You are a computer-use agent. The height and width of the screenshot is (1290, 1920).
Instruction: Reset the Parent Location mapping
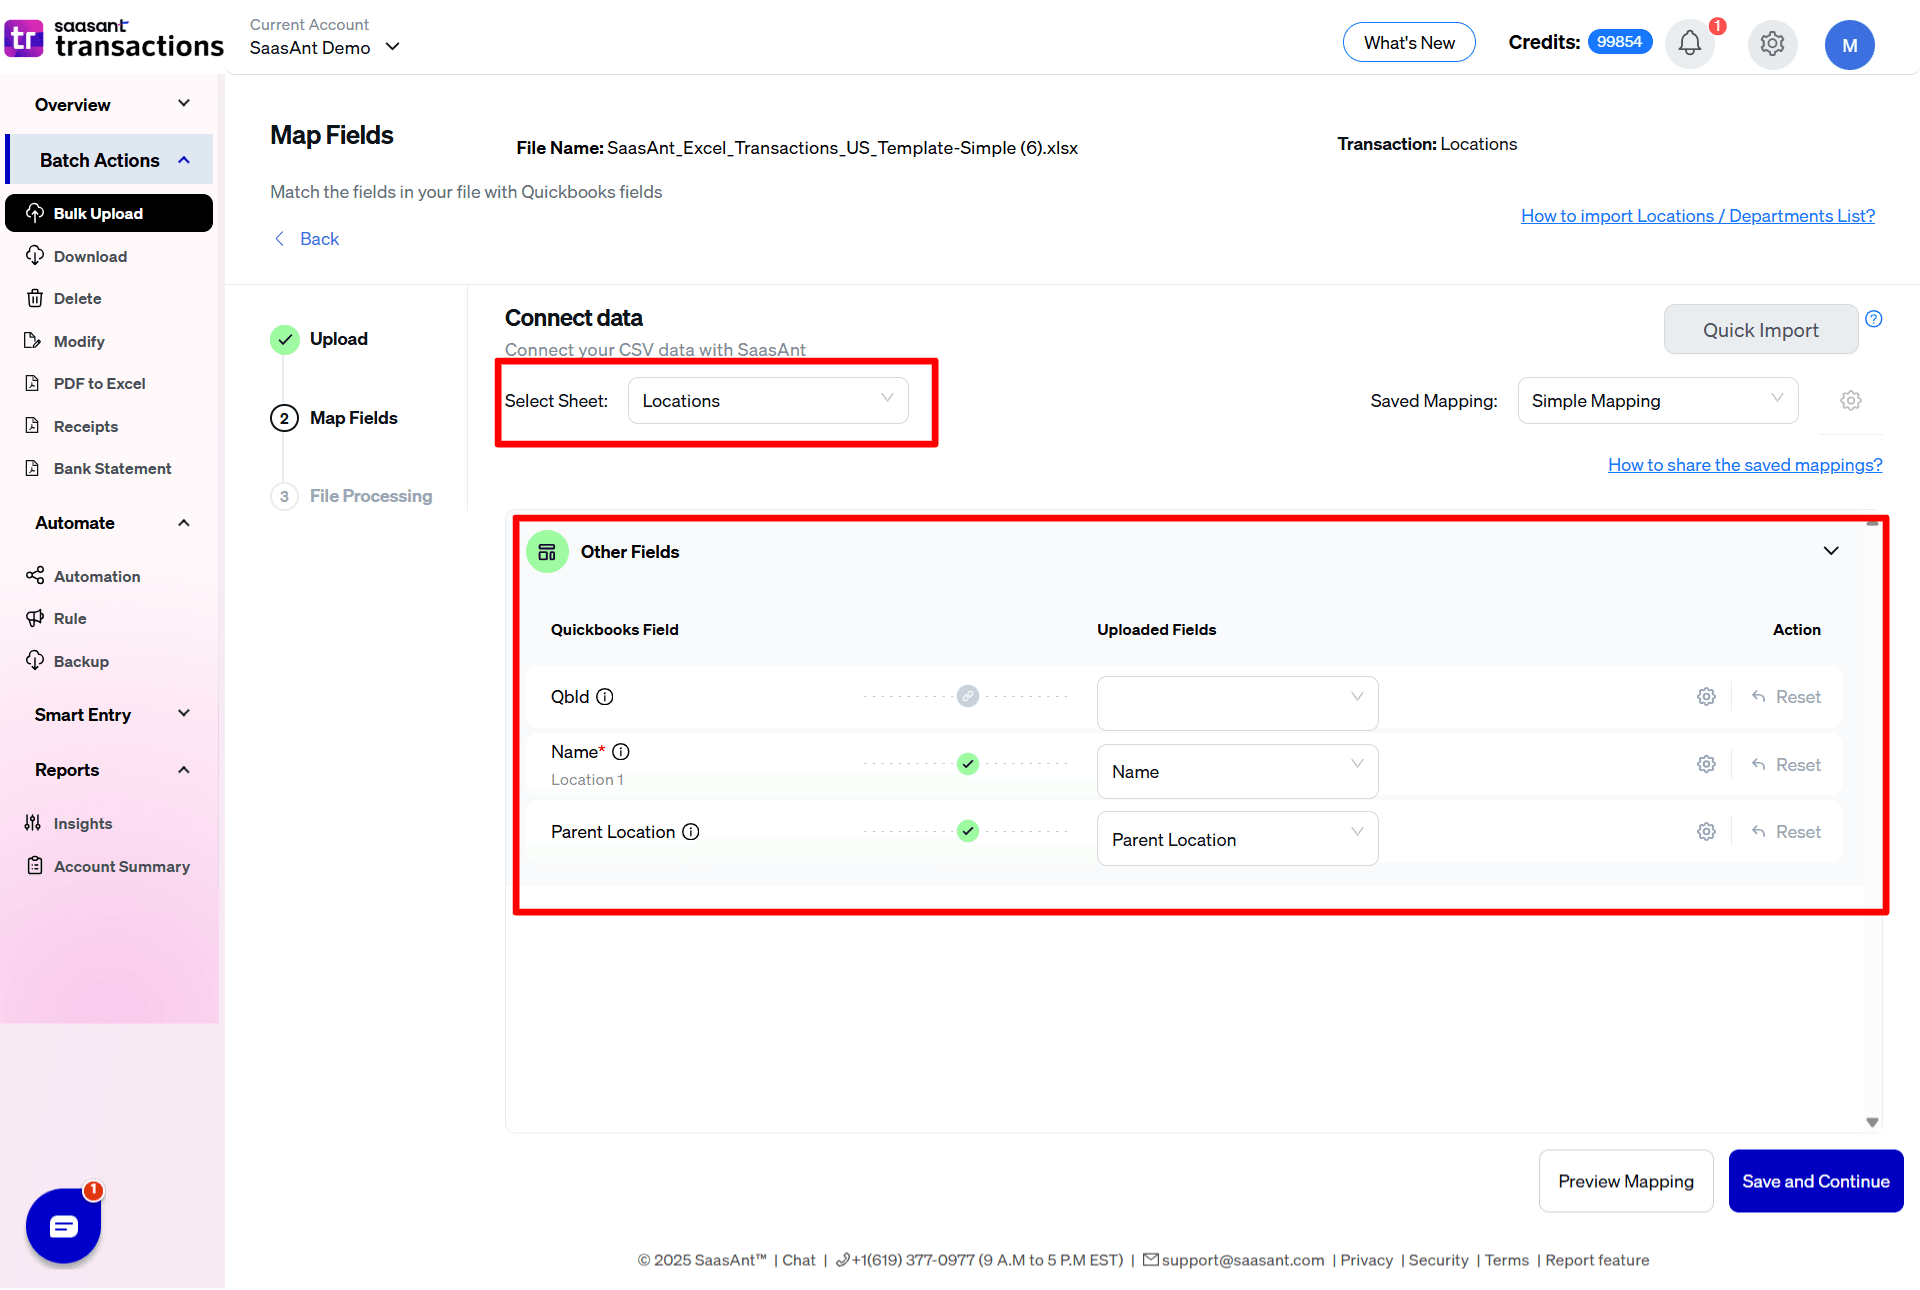pos(1786,832)
